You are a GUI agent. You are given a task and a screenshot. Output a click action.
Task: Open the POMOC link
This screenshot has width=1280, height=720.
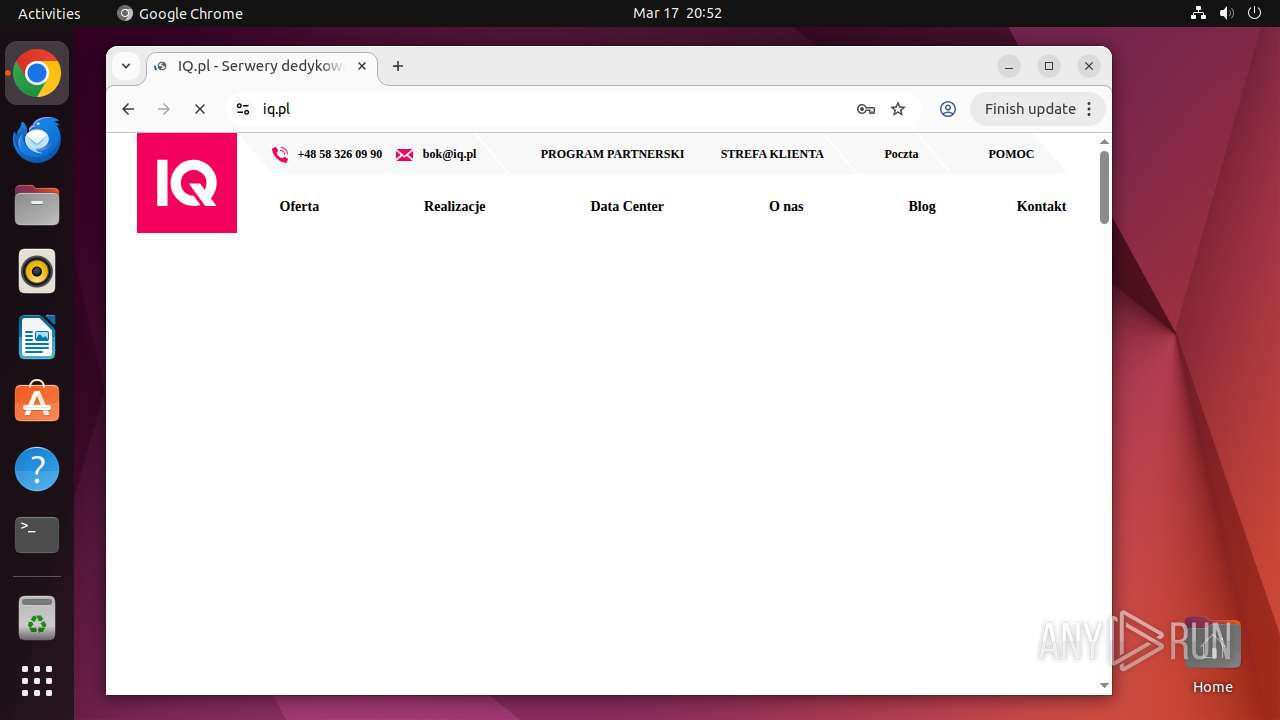point(1011,154)
